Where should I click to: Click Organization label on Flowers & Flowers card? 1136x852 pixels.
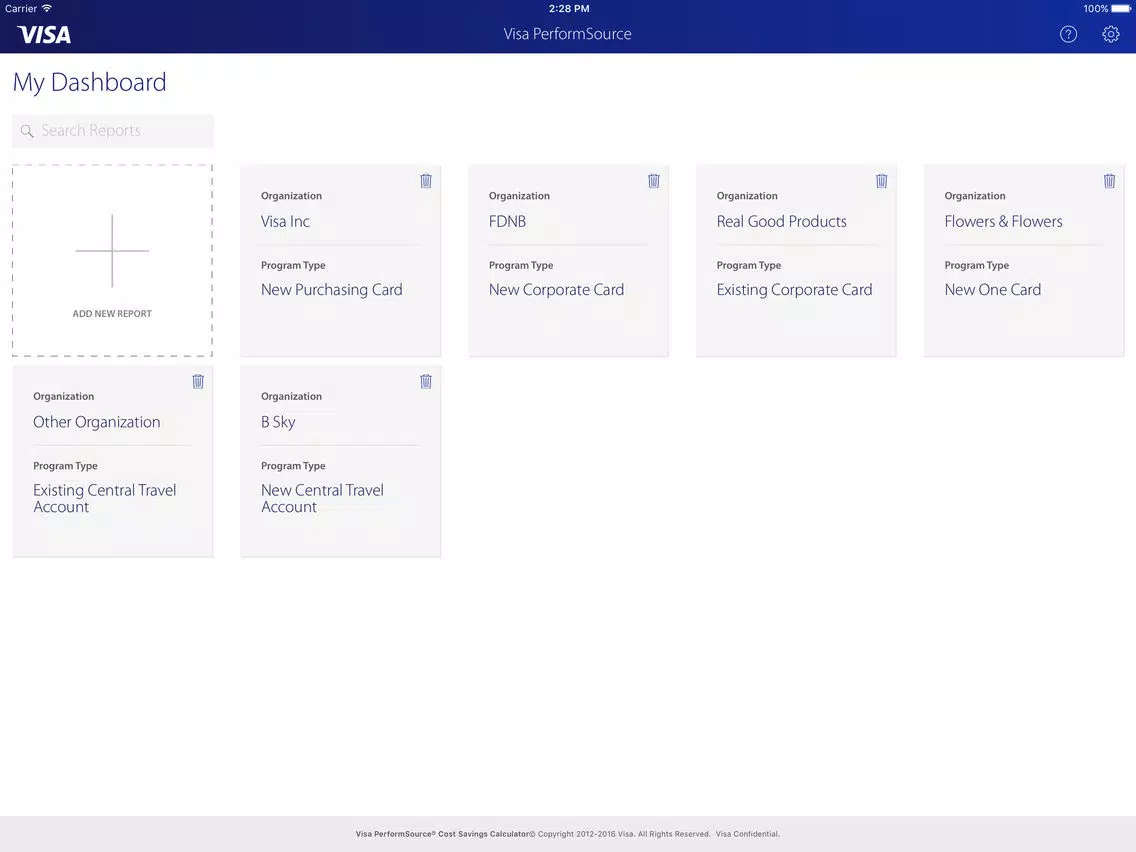coord(975,196)
